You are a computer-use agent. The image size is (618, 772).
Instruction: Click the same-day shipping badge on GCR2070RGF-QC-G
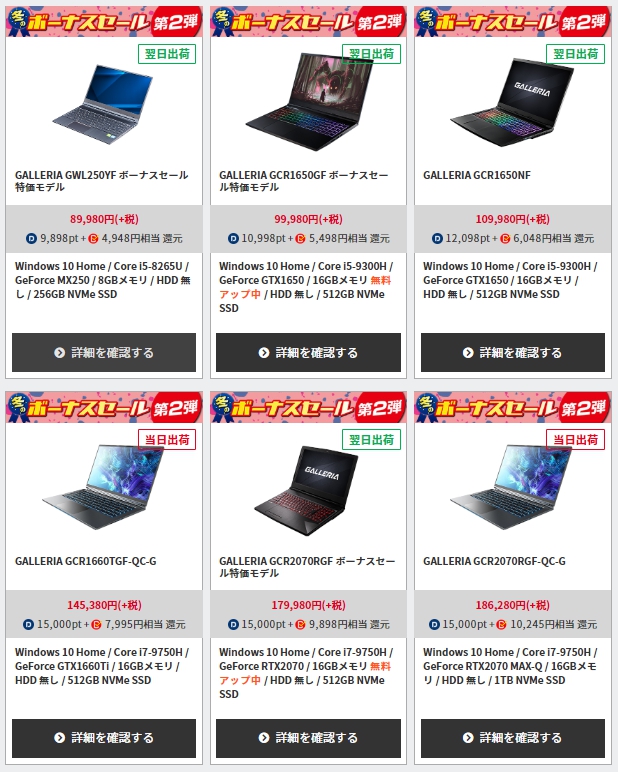pos(575,440)
